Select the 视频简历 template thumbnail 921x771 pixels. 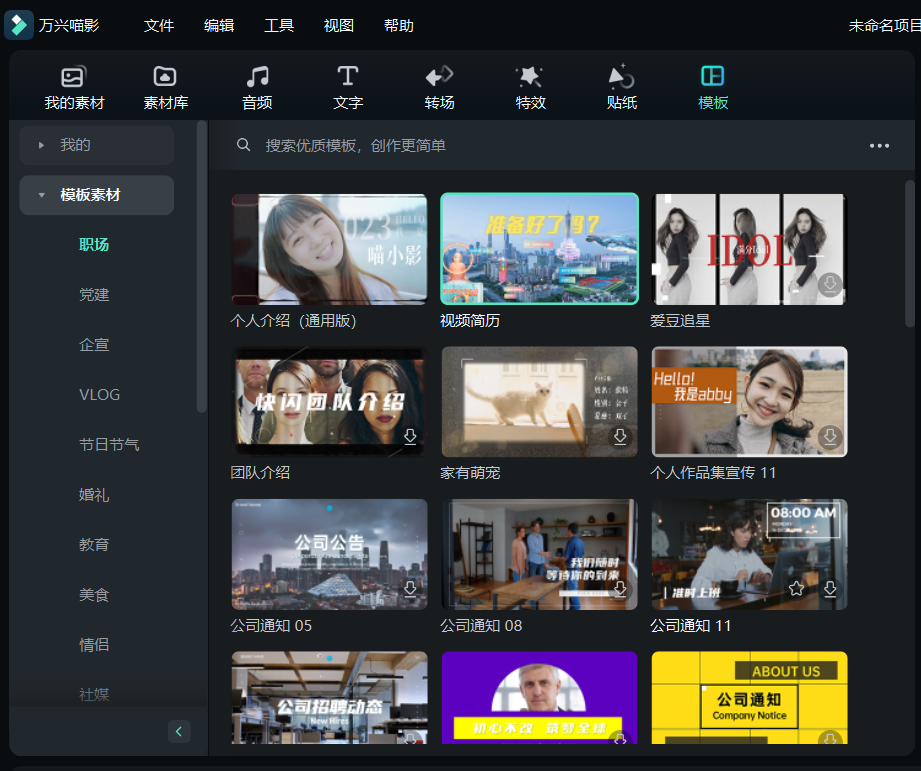539,248
